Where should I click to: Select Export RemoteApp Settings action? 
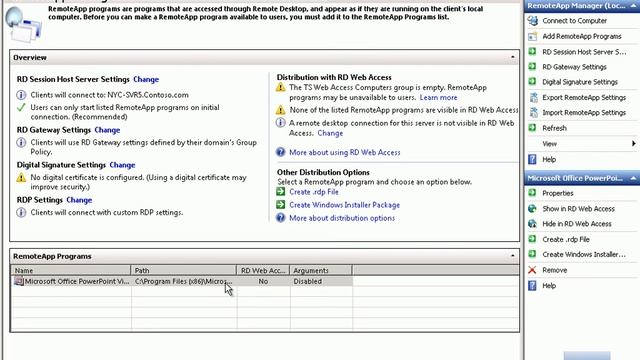(x=584, y=97)
